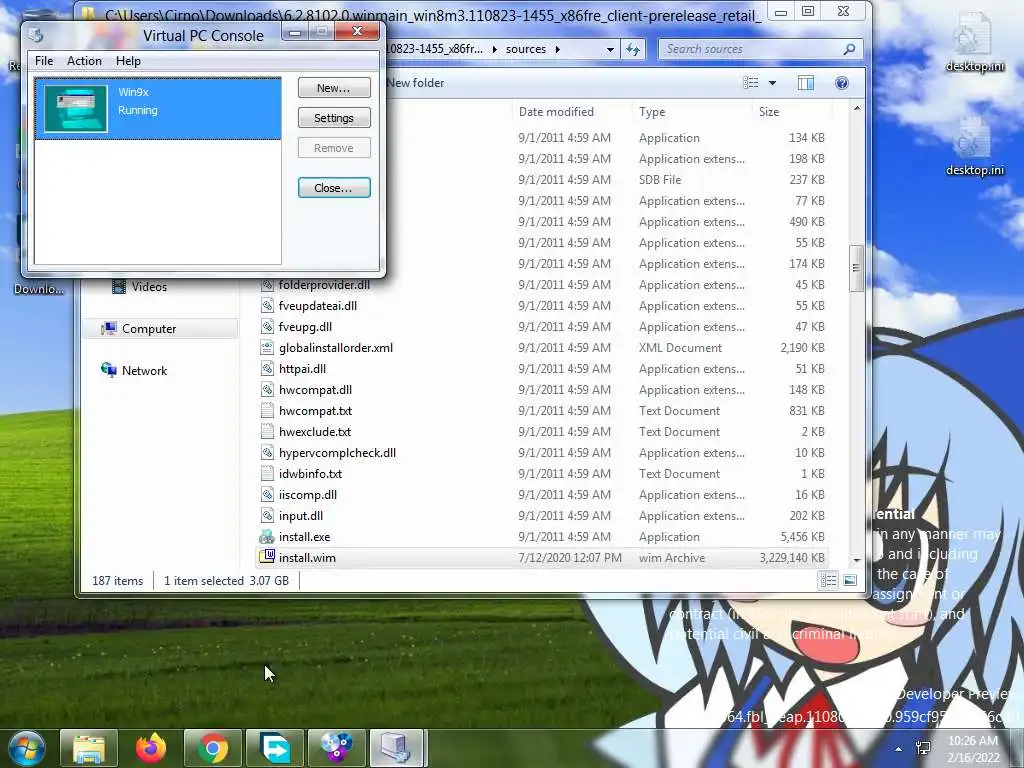Expand the arrow after sources in the address bar
Viewport: 1024px width, 768px height.
tap(557, 49)
